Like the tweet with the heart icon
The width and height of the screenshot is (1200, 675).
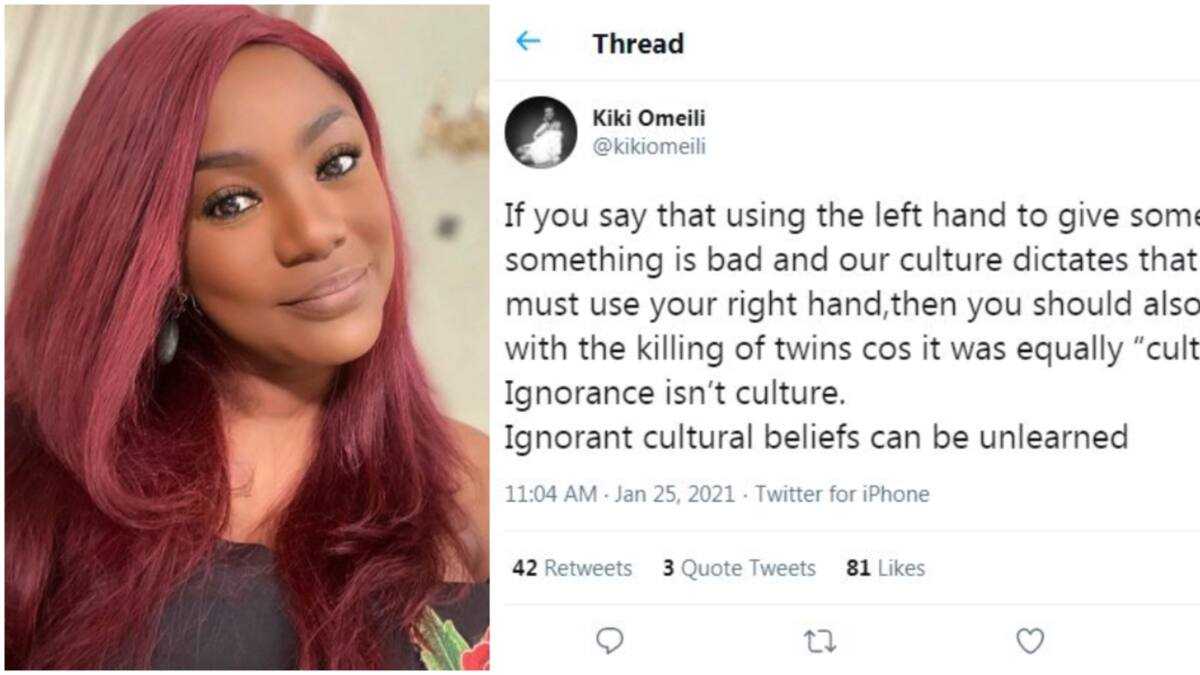(x=1029, y=640)
